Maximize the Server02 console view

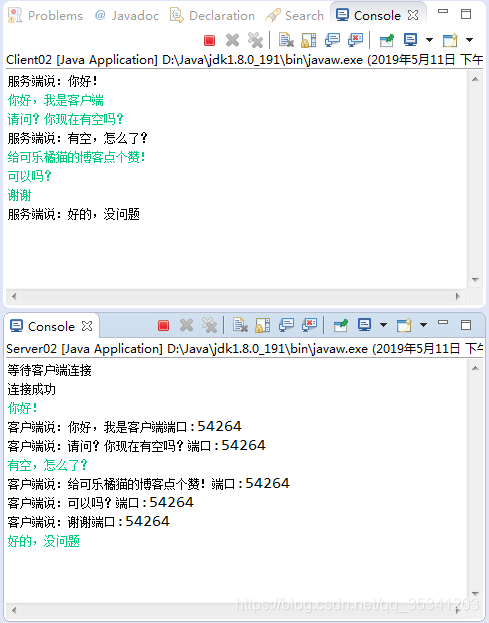tap(466, 325)
